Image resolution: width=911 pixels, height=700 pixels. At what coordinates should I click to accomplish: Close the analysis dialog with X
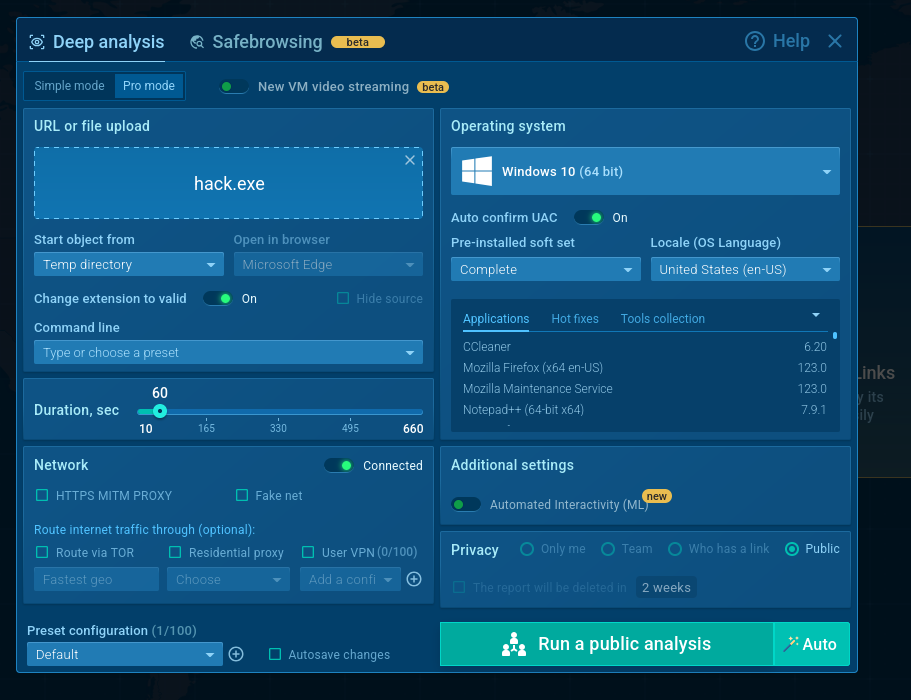tap(834, 41)
